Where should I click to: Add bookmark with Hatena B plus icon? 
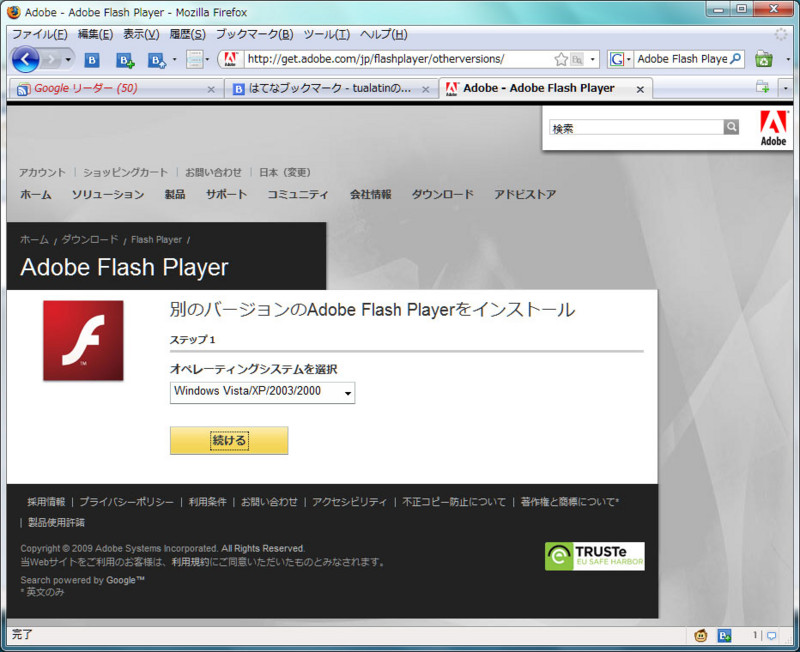coord(125,61)
